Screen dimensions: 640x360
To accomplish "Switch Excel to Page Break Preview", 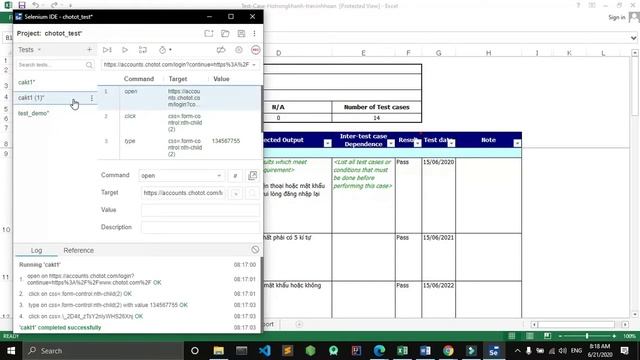I will click(547, 336).
